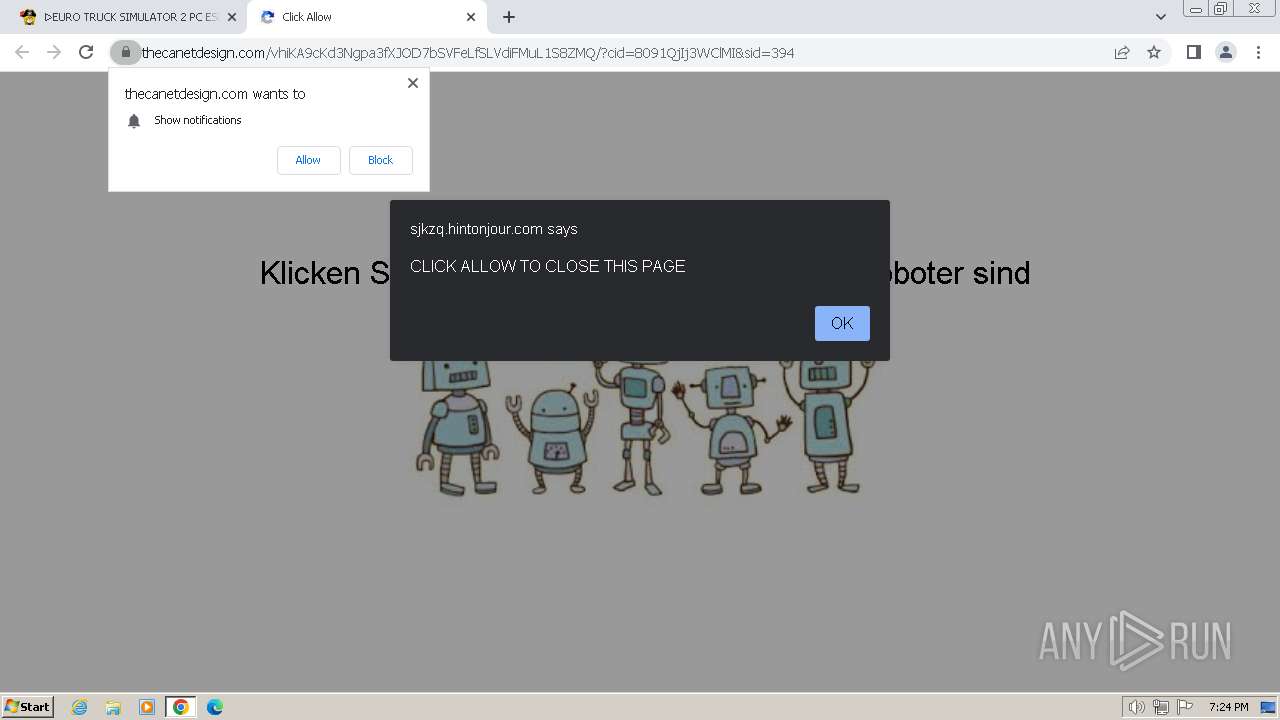This screenshot has height=720, width=1280.
Task: Click 'CLICK ALLOW TO CLOSE THIS PAGE' text
Action: point(548,266)
